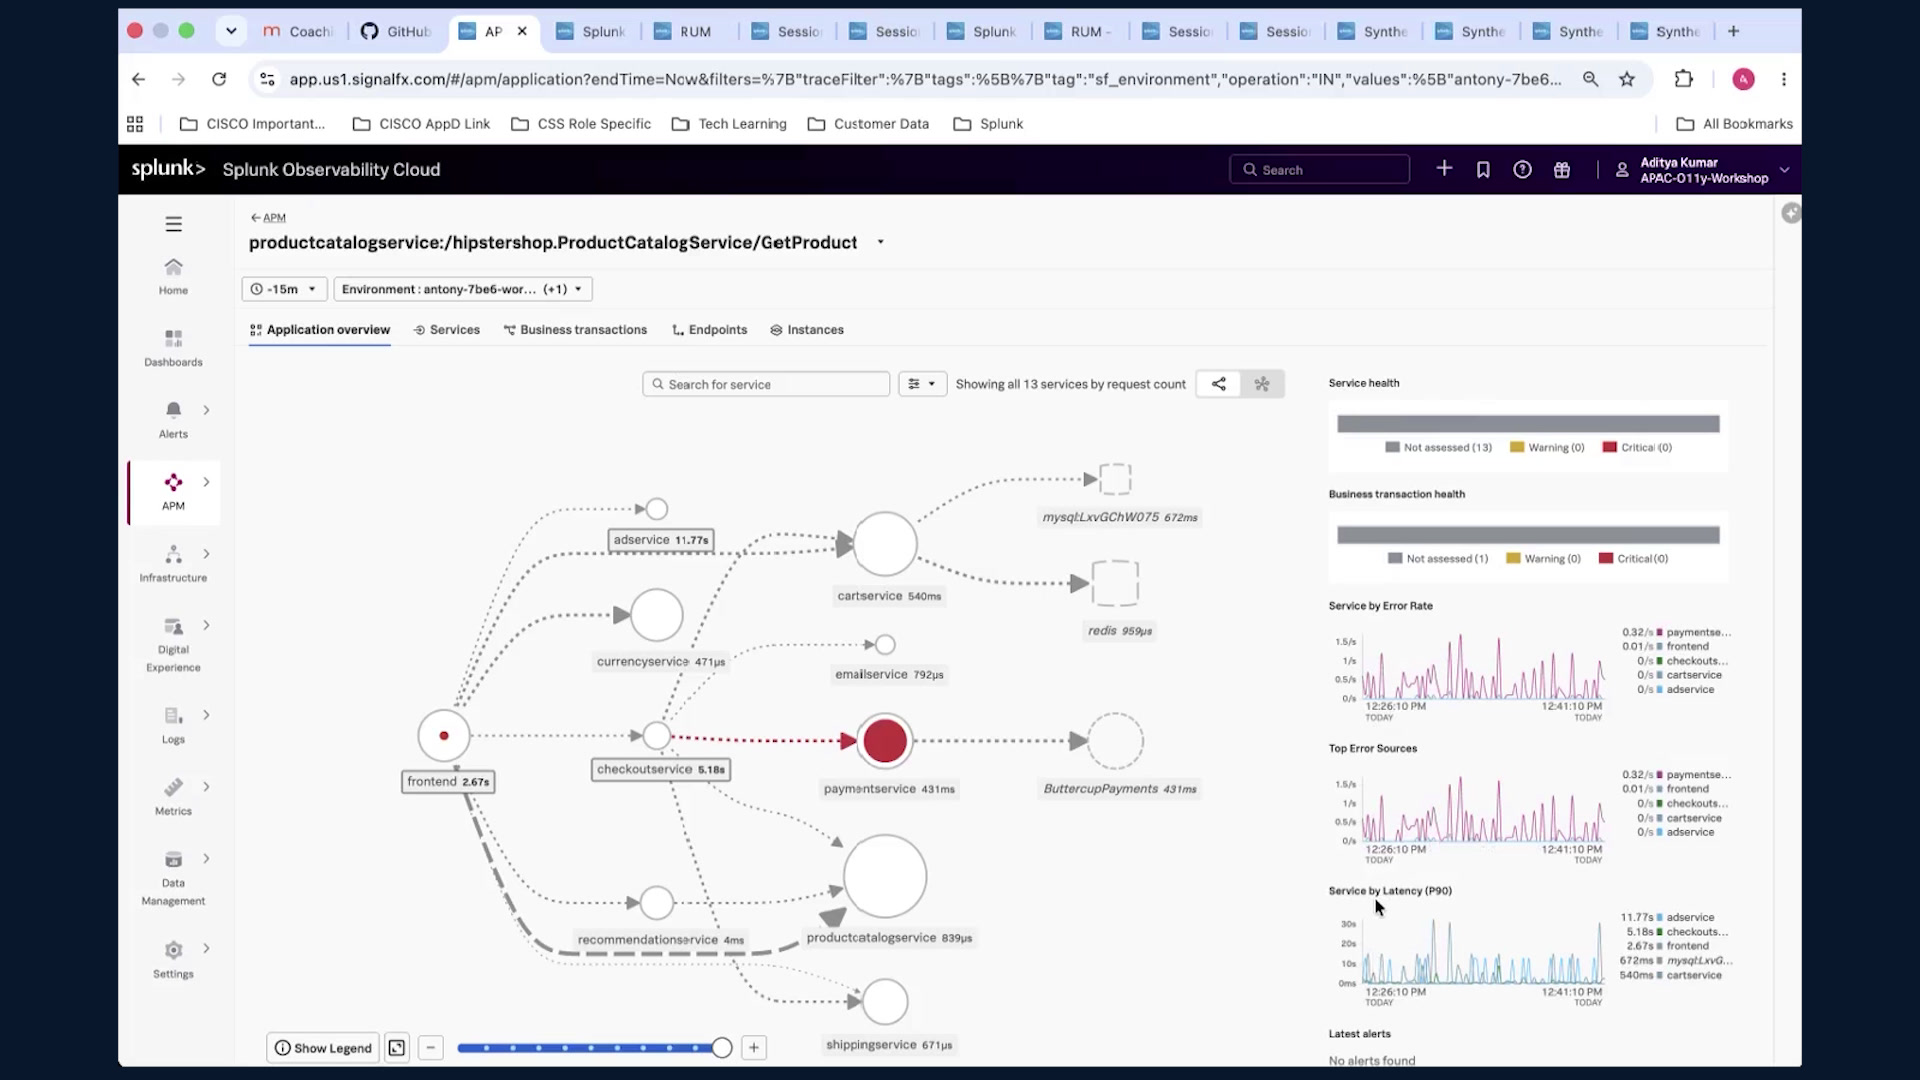Switch to the hierarchical map layout toggle
The height and width of the screenshot is (1080, 1920).
(1218, 384)
